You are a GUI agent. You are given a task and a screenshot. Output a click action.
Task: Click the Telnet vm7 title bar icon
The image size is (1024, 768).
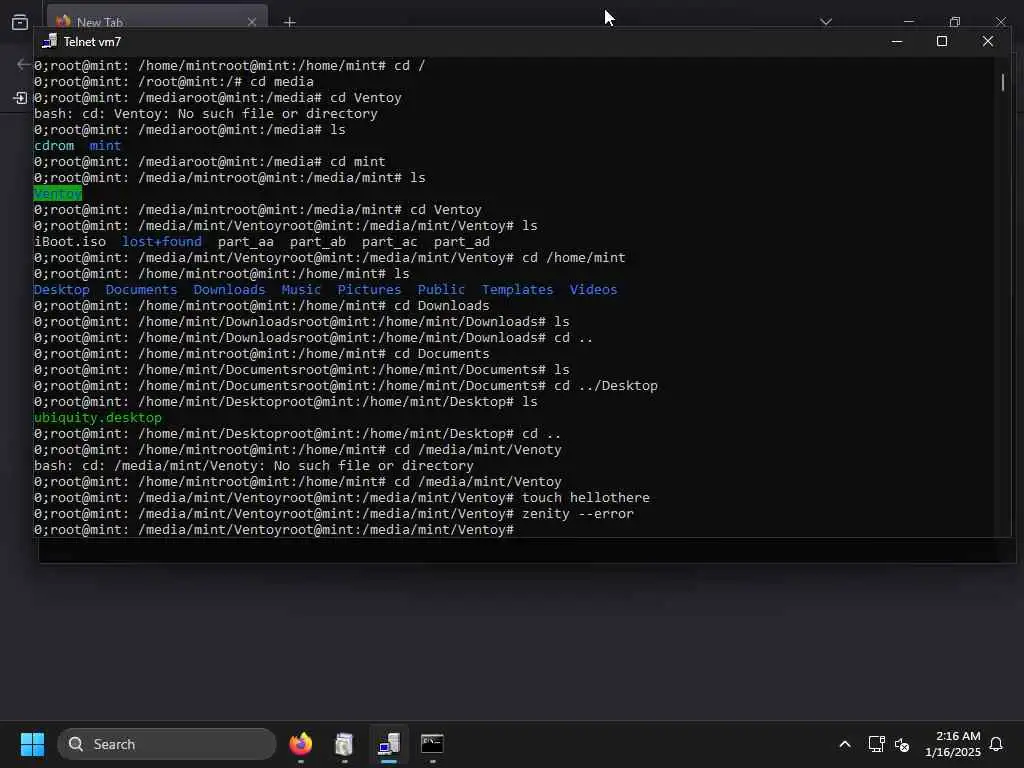(x=49, y=42)
